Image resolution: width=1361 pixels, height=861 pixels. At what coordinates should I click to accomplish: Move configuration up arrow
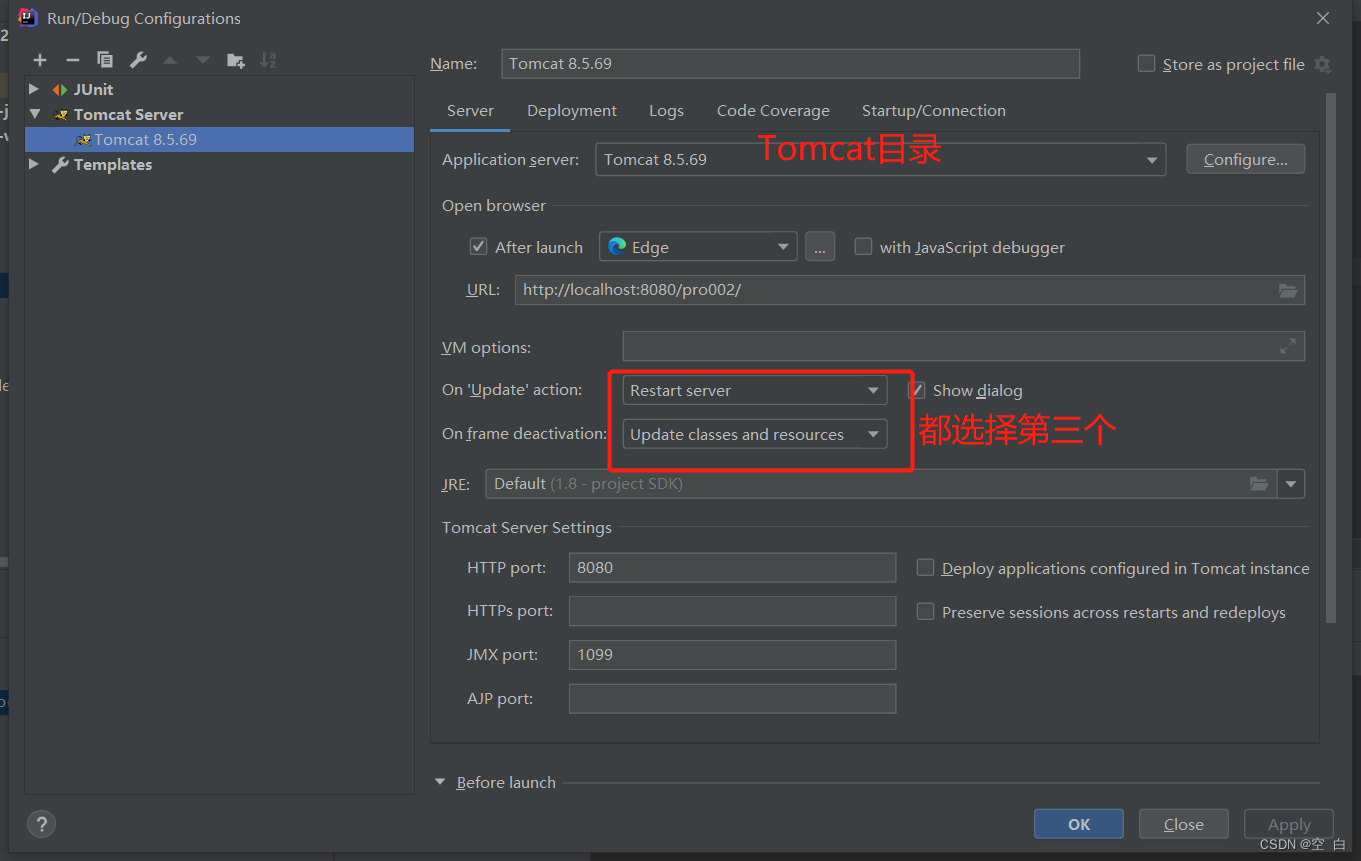click(170, 60)
